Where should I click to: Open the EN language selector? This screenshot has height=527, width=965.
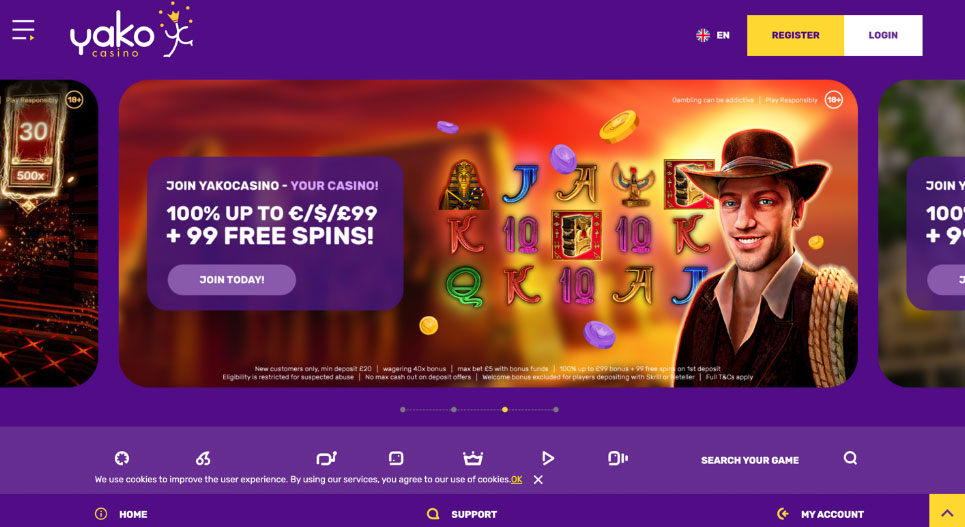tap(713, 35)
